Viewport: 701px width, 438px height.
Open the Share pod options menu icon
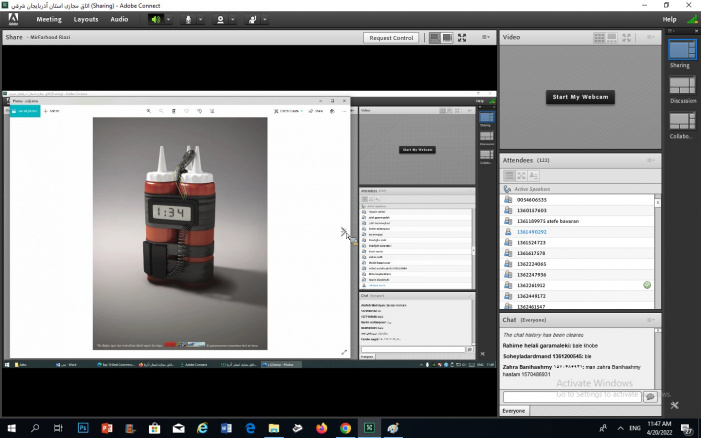pyautogui.click(x=485, y=38)
